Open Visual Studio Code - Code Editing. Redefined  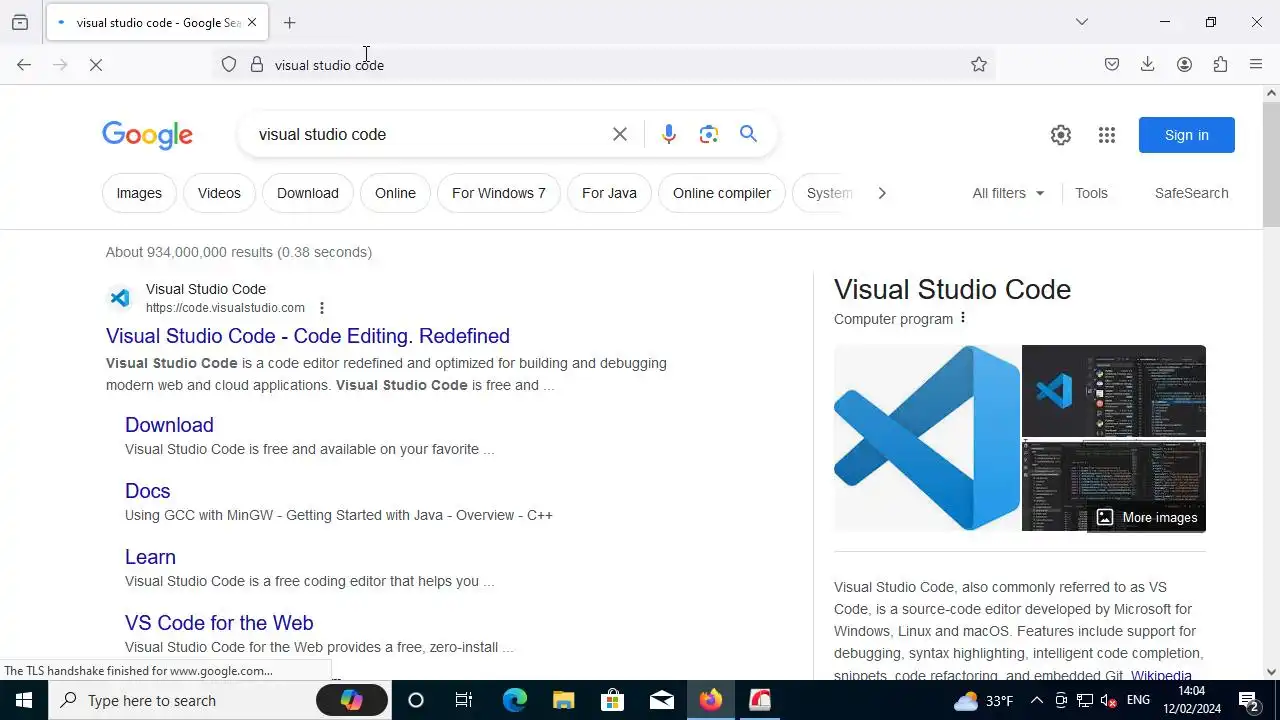(308, 336)
